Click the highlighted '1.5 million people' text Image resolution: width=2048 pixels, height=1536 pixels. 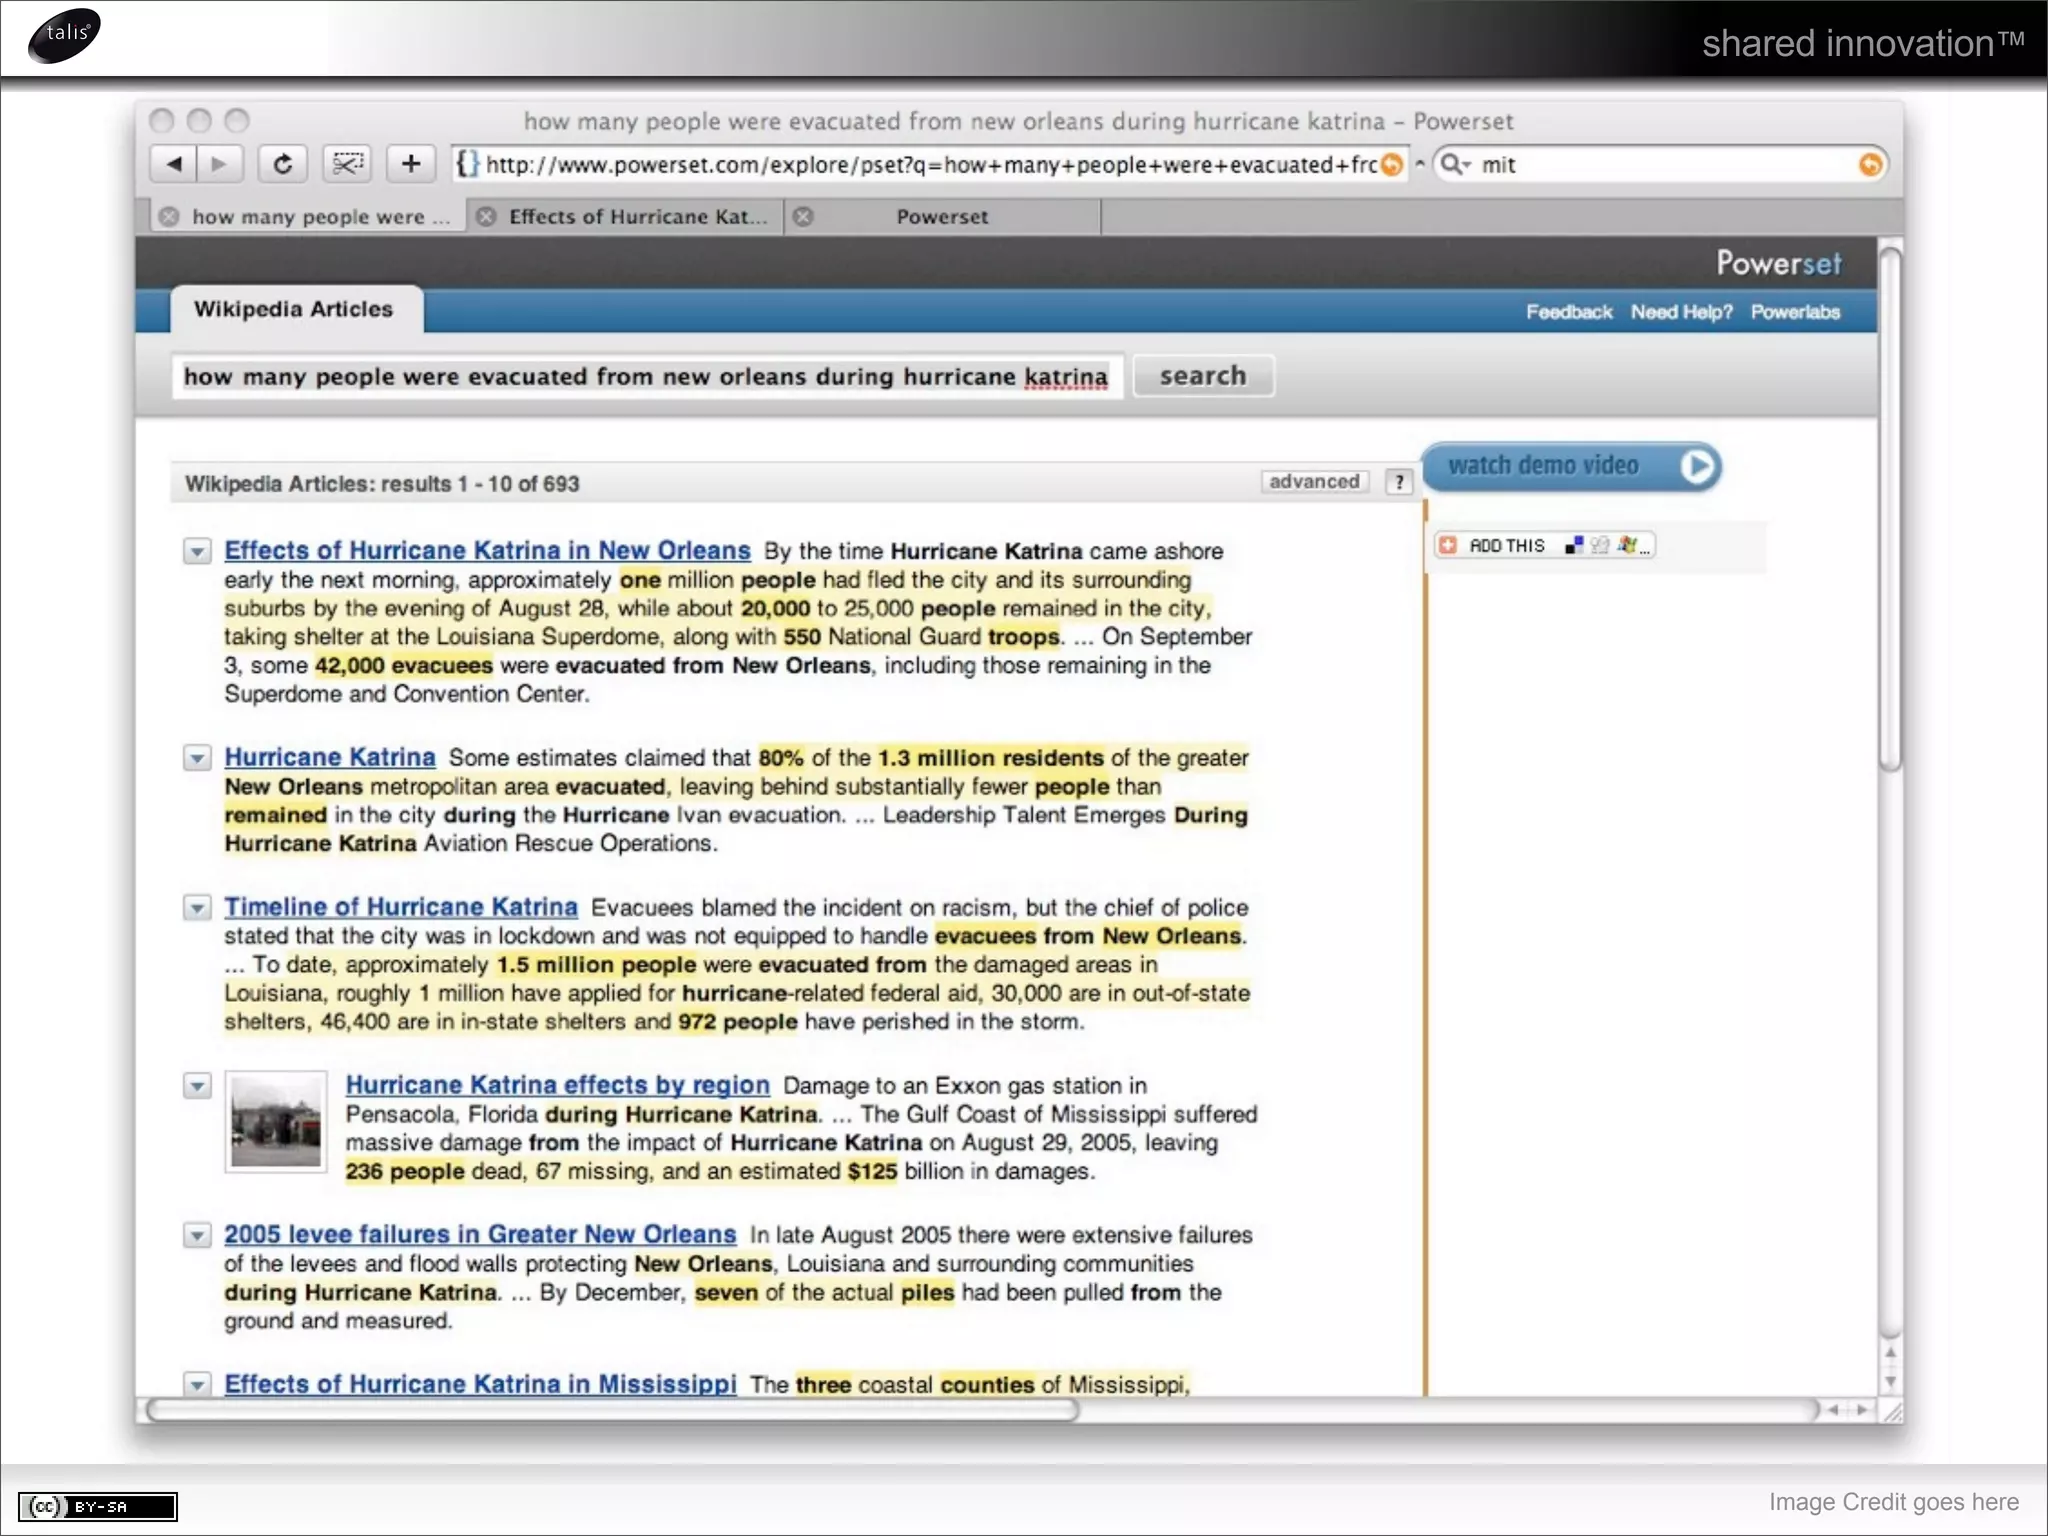(596, 965)
